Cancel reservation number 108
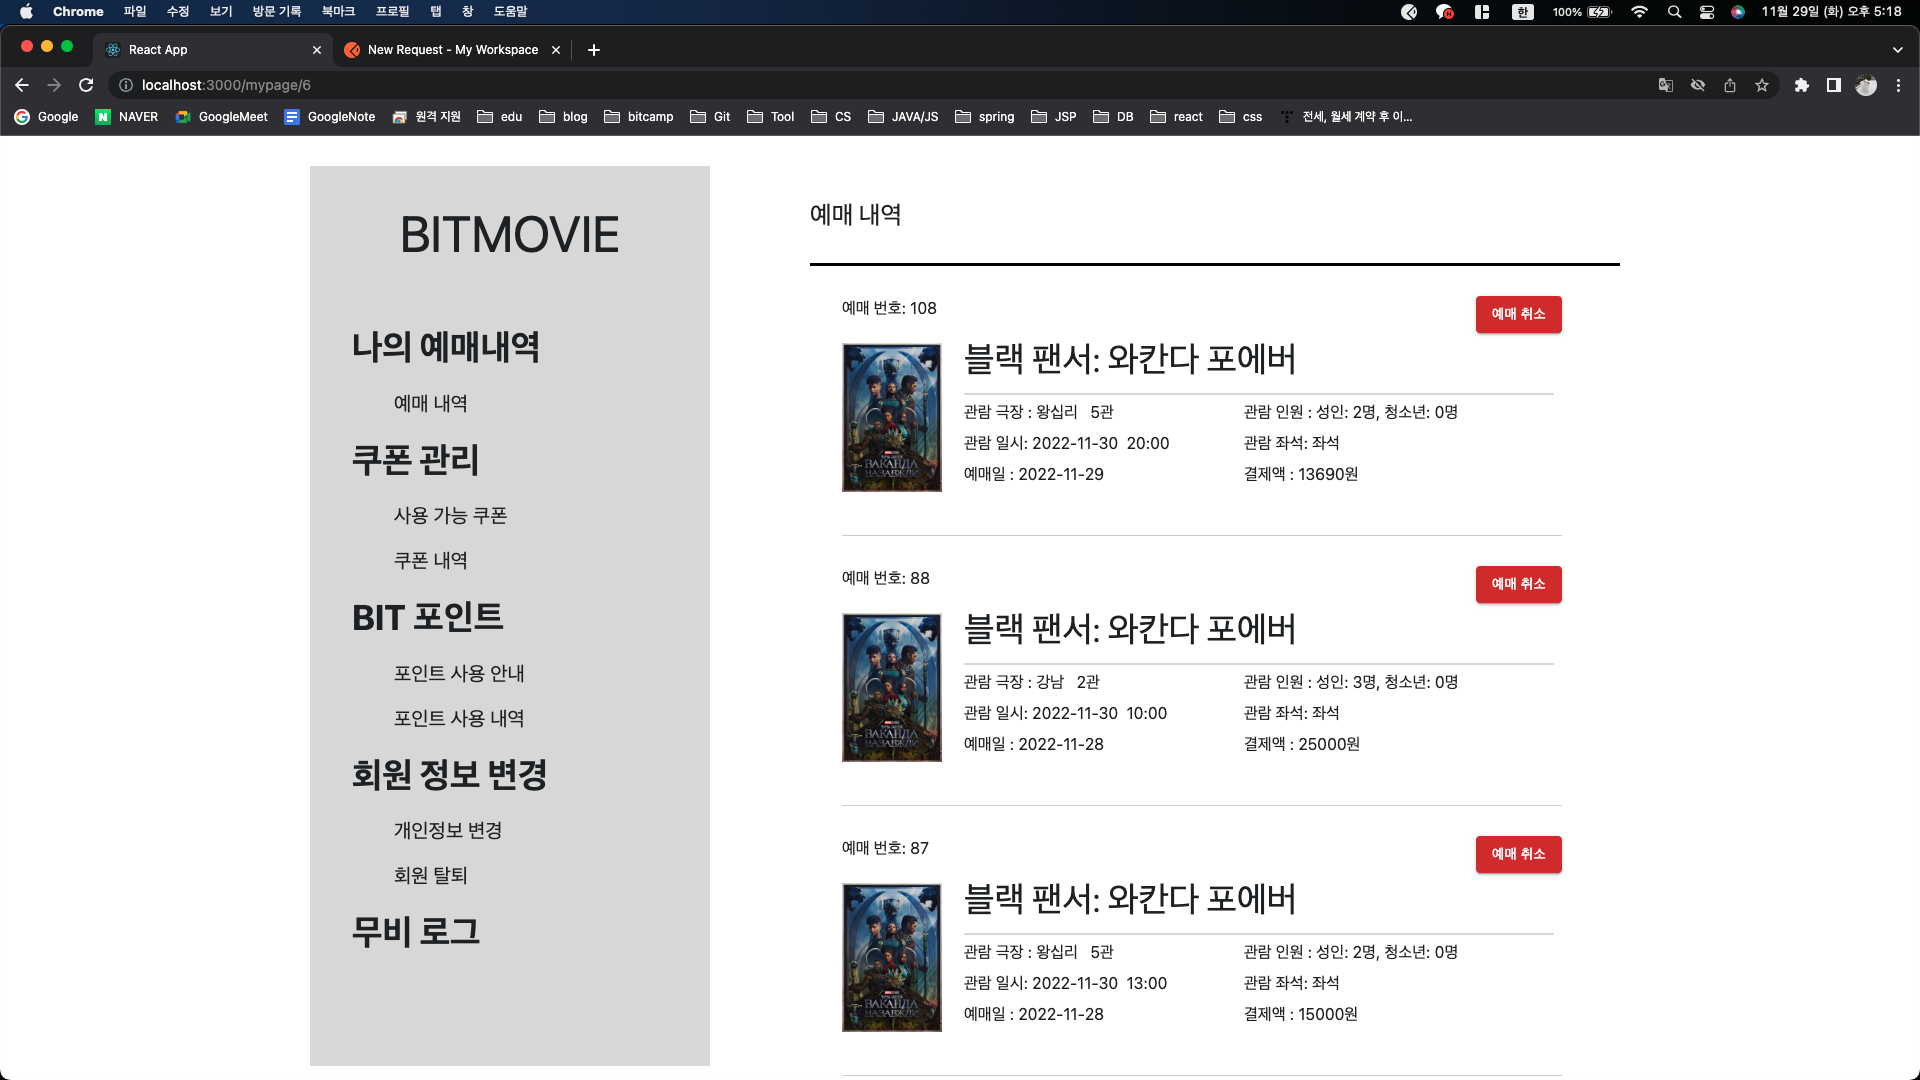 click(1518, 314)
